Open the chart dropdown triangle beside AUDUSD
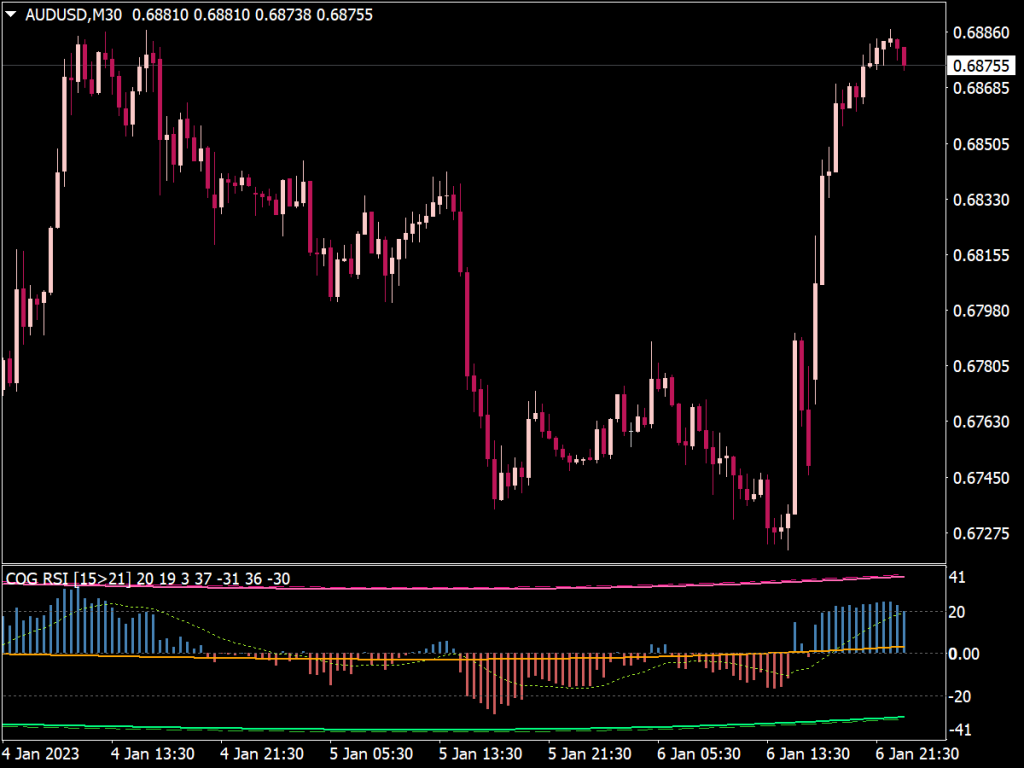Image resolution: width=1024 pixels, height=768 pixels. tap(10, 14)
